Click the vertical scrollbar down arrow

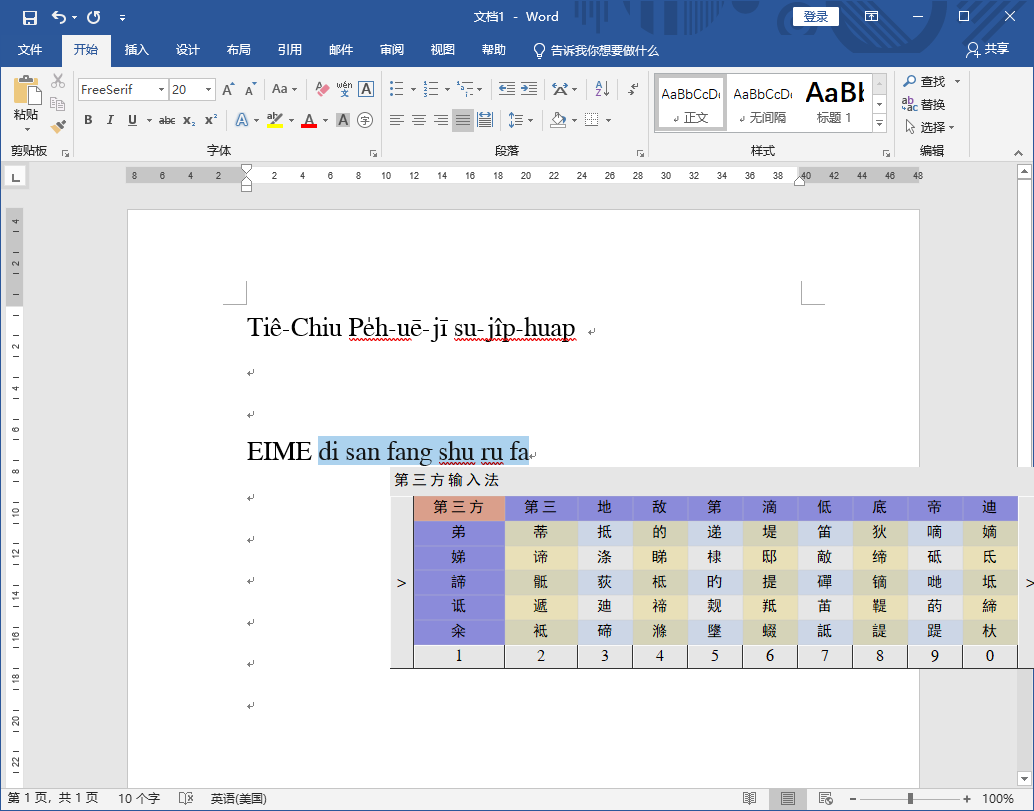[x=1024, y=779]
